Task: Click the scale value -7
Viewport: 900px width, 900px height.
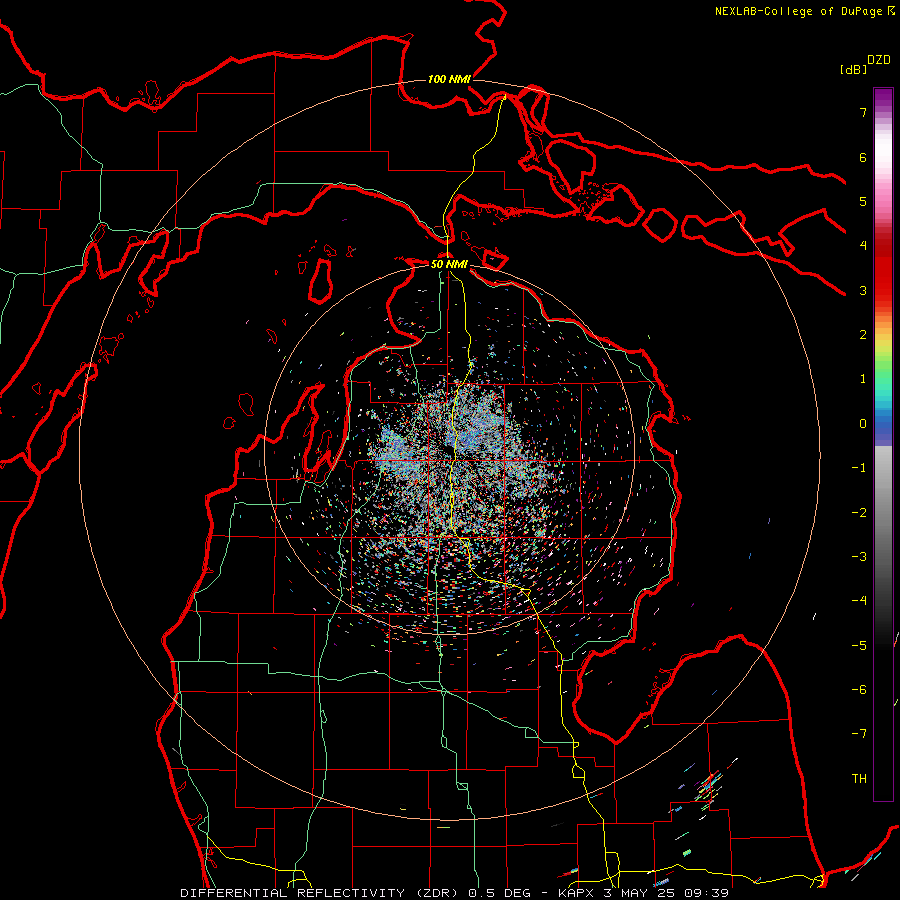Action: tap(859, 734)
